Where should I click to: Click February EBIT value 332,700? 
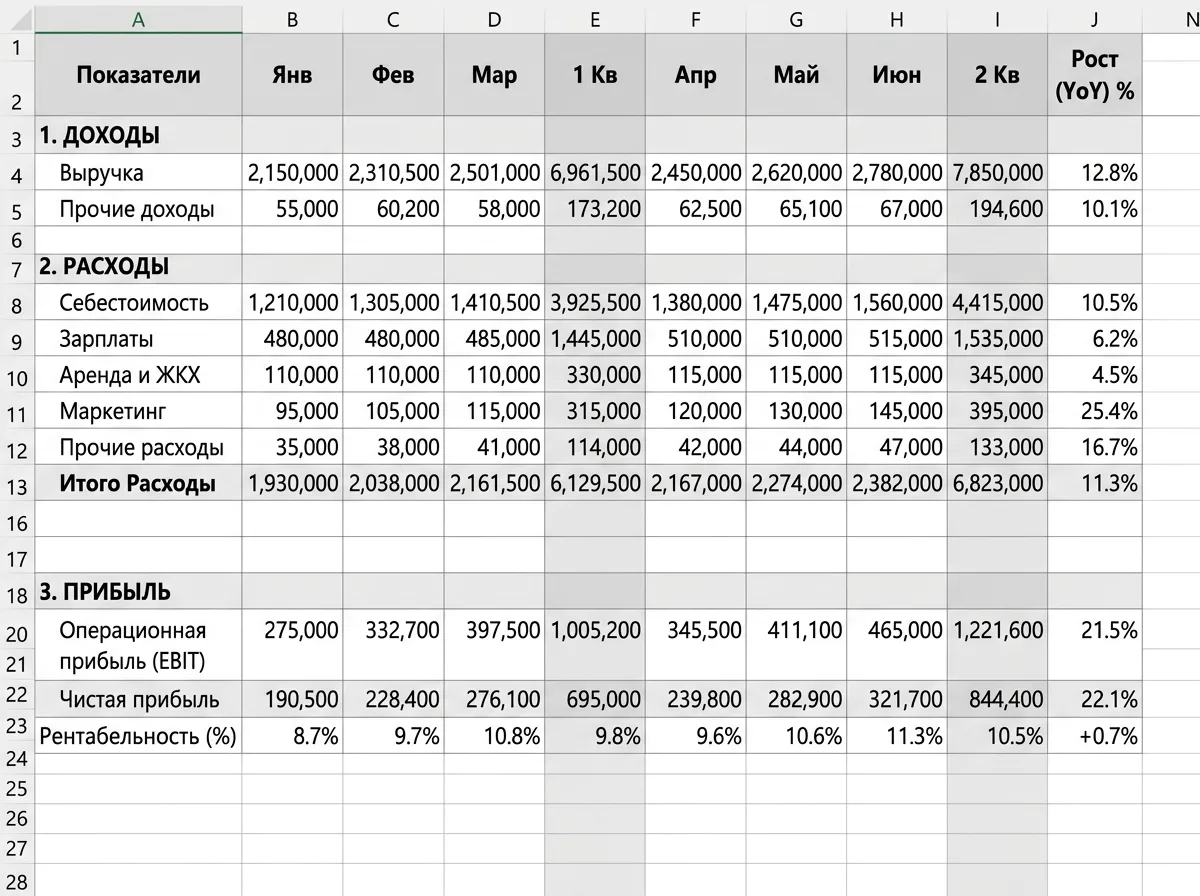click(393, 645)
